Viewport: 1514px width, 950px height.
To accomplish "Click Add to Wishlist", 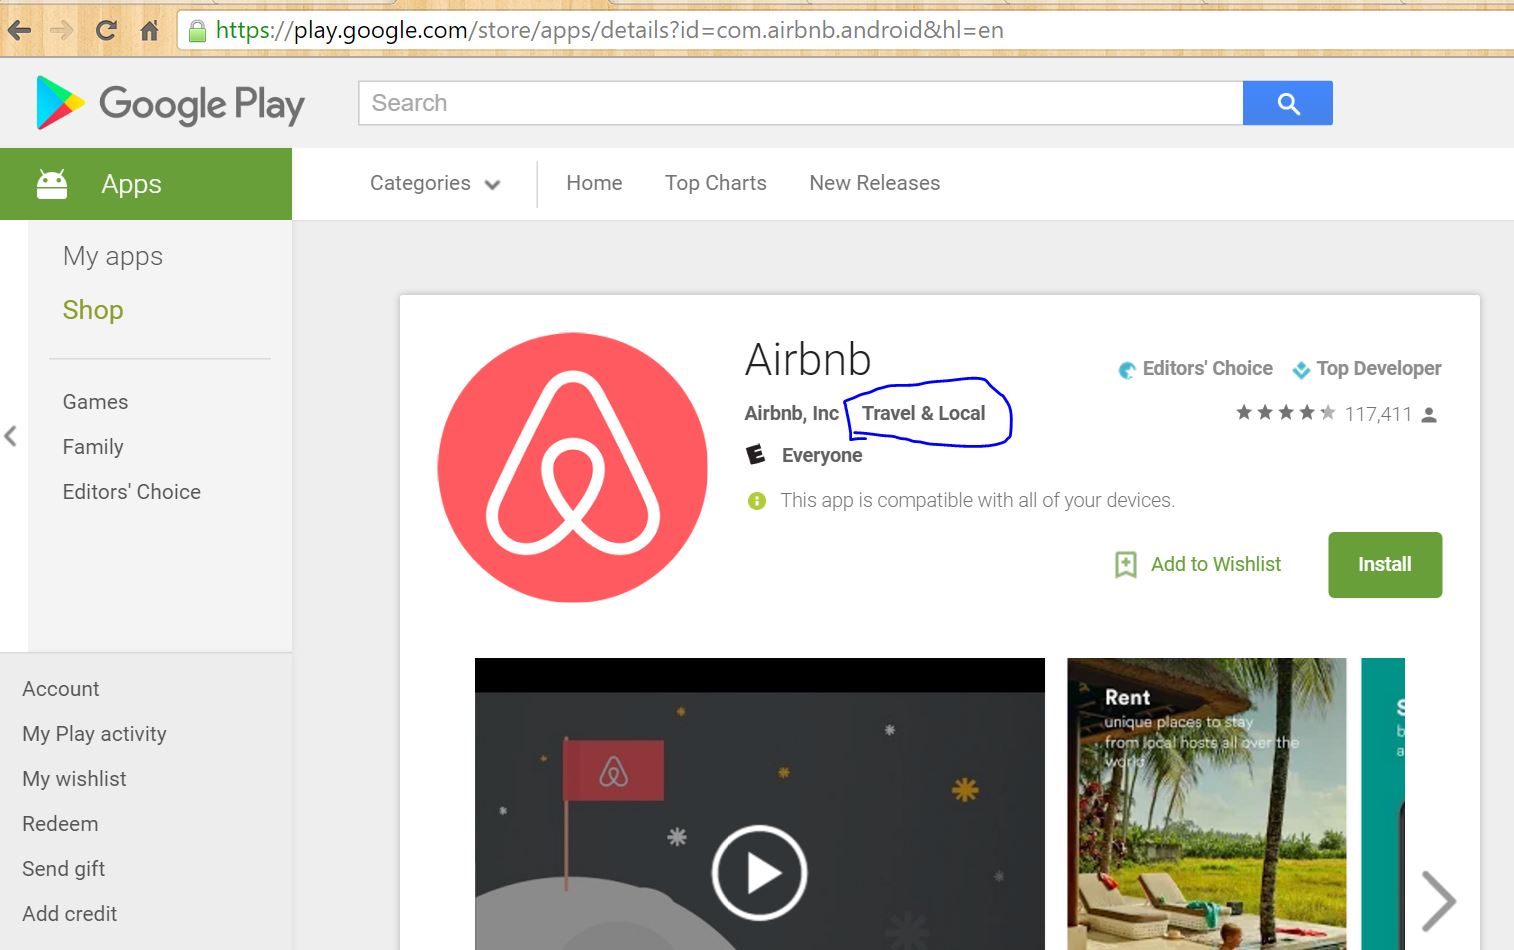I will pos(1216,564).
